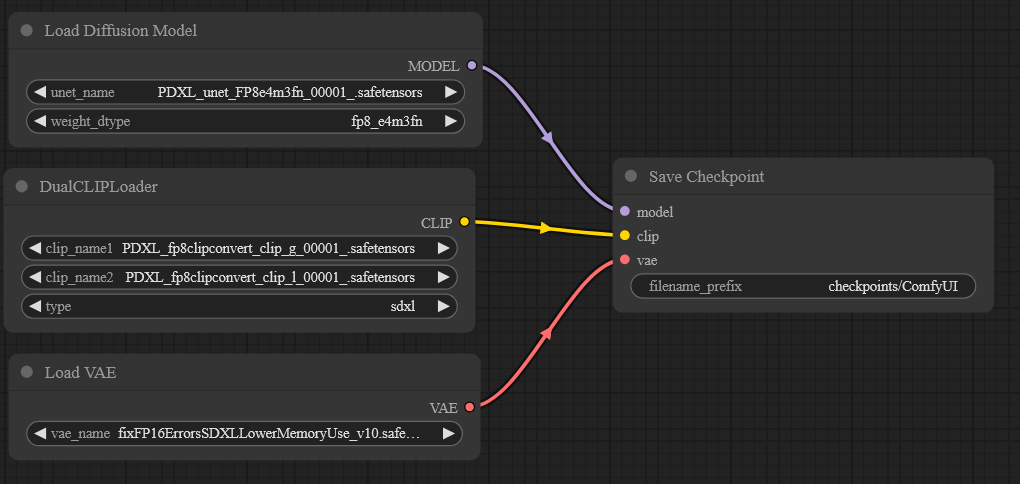The height and width of the screenshot is (484, 1020).
Task: Click the purple model input socket
Action: (x=625, y=211)
